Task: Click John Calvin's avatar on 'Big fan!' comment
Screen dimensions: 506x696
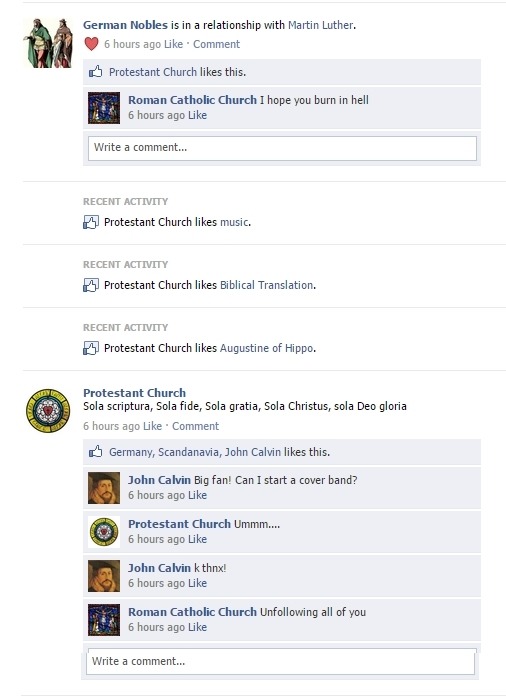Action: pos(104,488)
